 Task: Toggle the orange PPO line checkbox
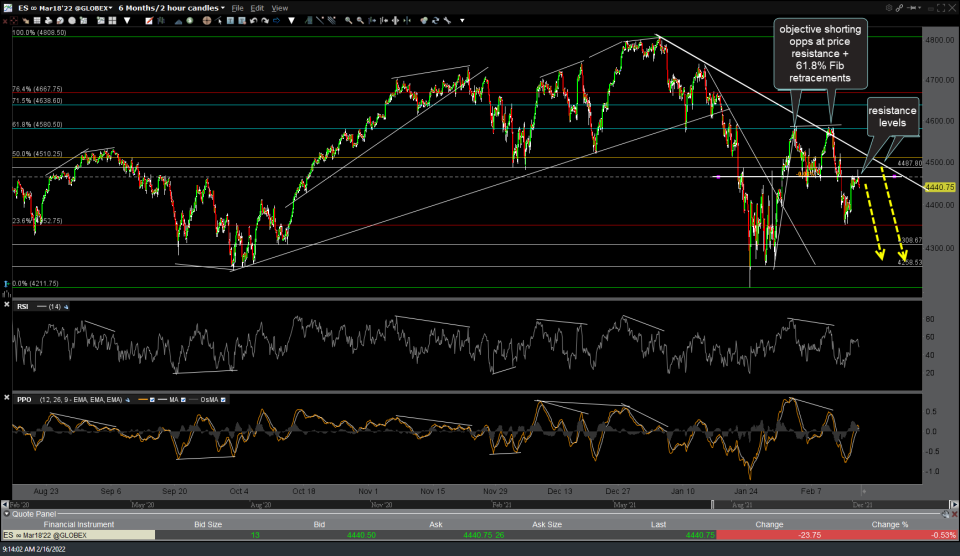152,400
